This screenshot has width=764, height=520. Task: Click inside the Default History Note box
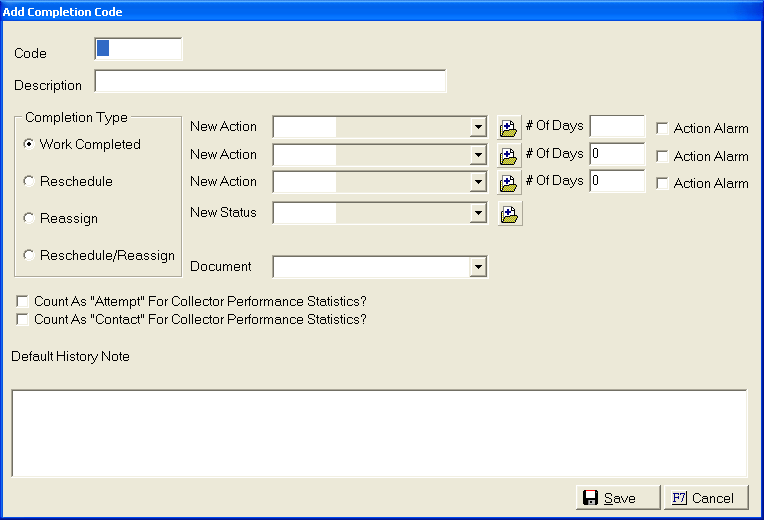coord(379,433)
